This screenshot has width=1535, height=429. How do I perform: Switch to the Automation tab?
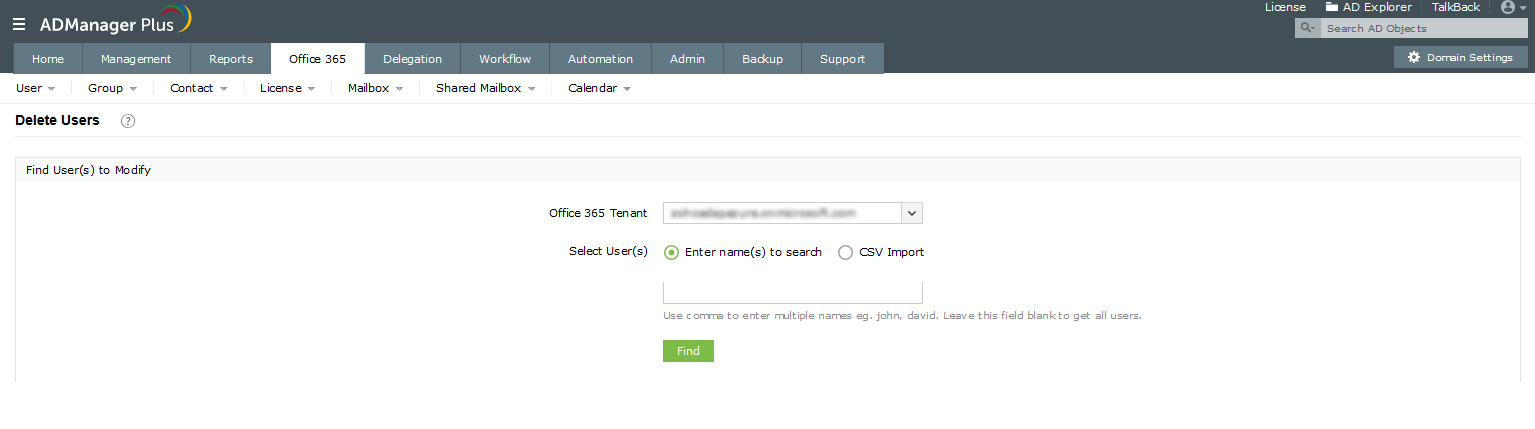click(x=601, y=59)
